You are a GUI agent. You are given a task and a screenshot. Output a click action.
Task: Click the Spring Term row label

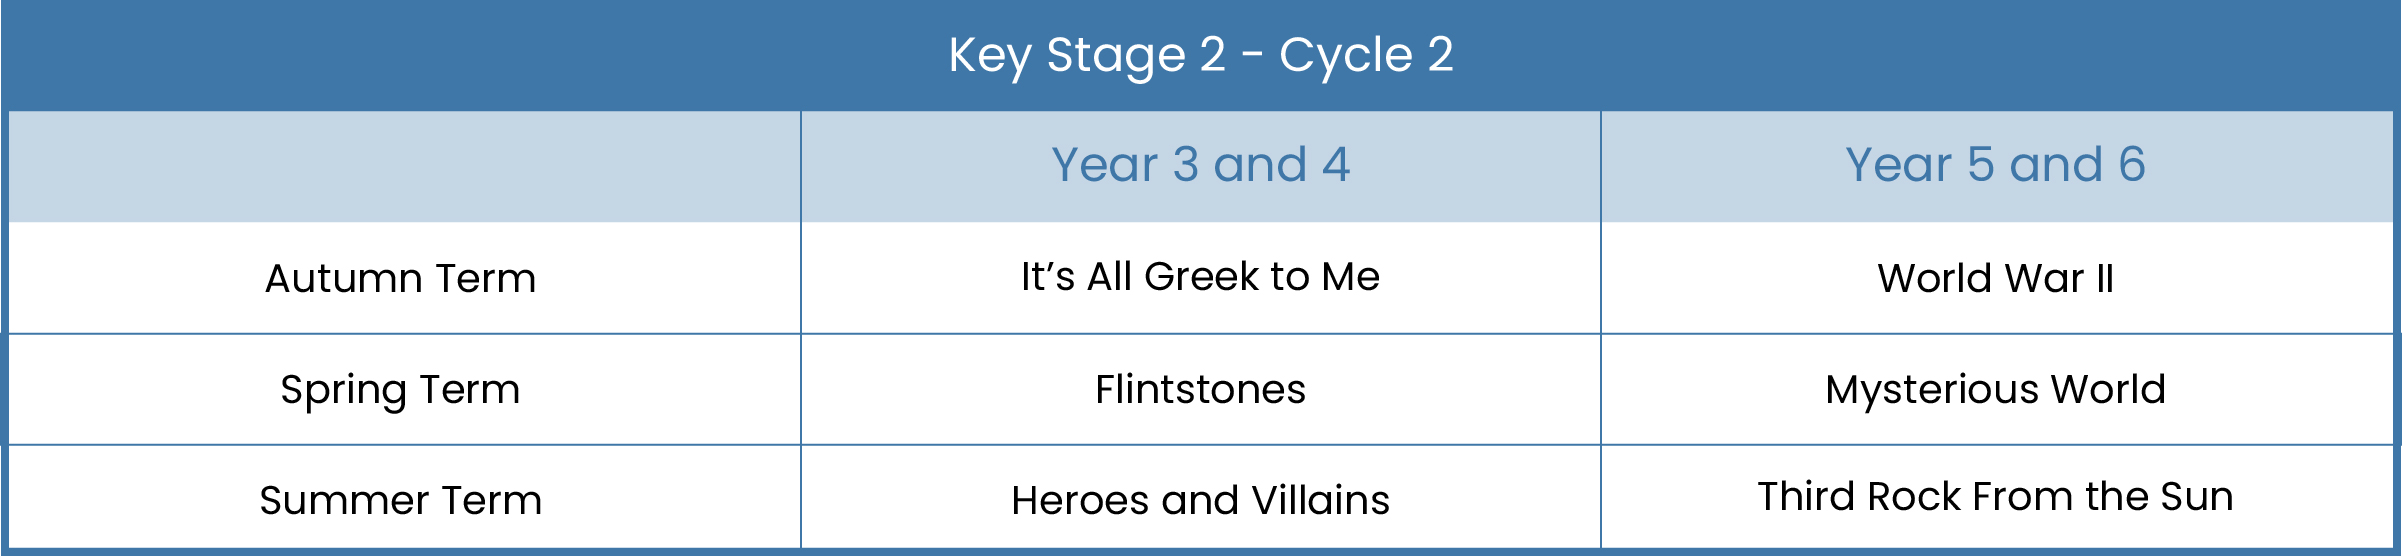pyautogui.click(x=400, y=390)
